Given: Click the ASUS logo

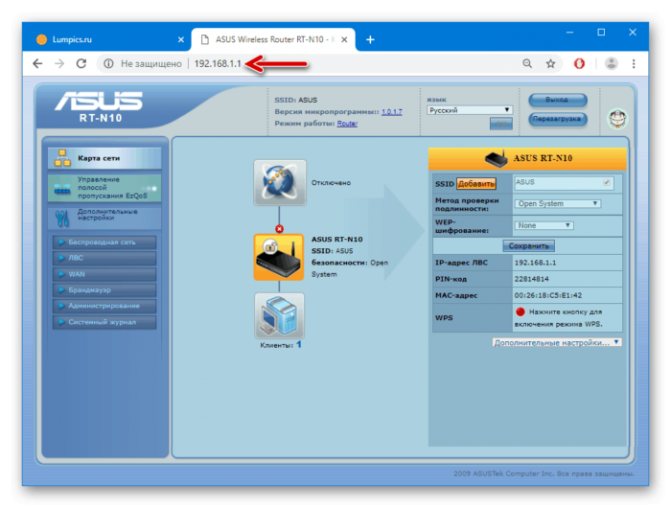Looking at the screenshot, I should (x=98, y=101).
